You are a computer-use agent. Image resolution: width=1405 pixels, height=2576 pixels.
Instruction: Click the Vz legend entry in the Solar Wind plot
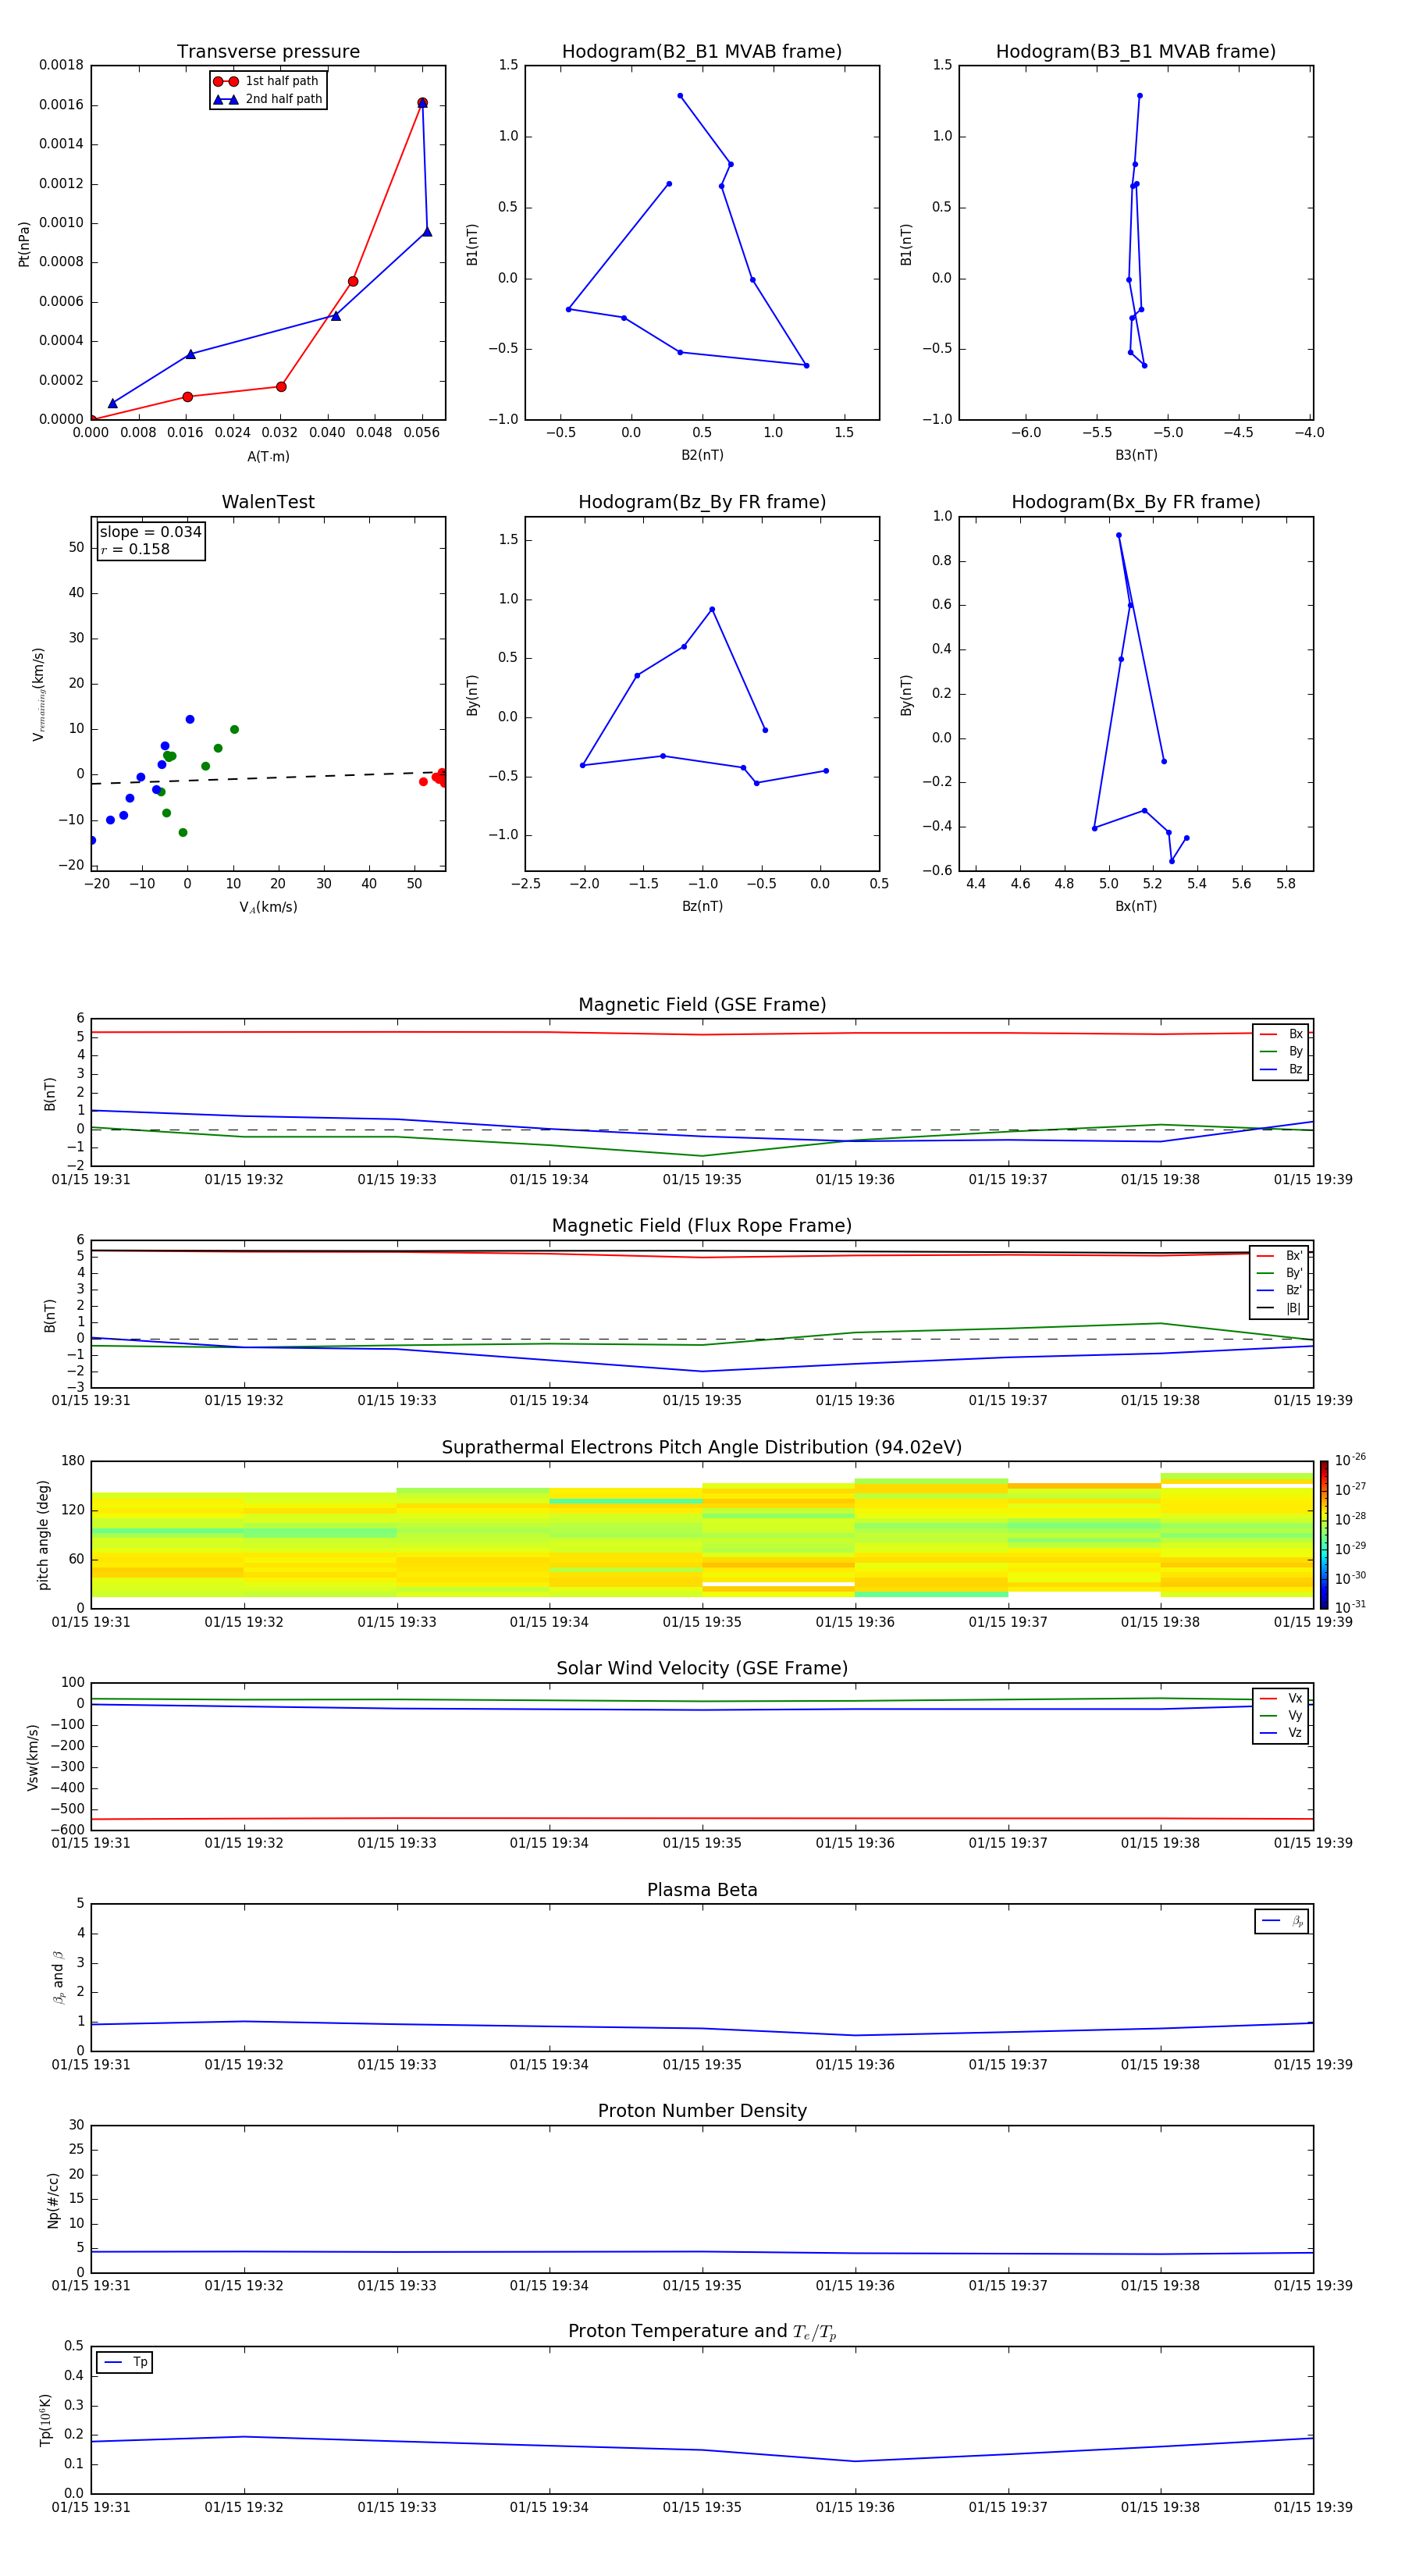pos(1281,1733)
